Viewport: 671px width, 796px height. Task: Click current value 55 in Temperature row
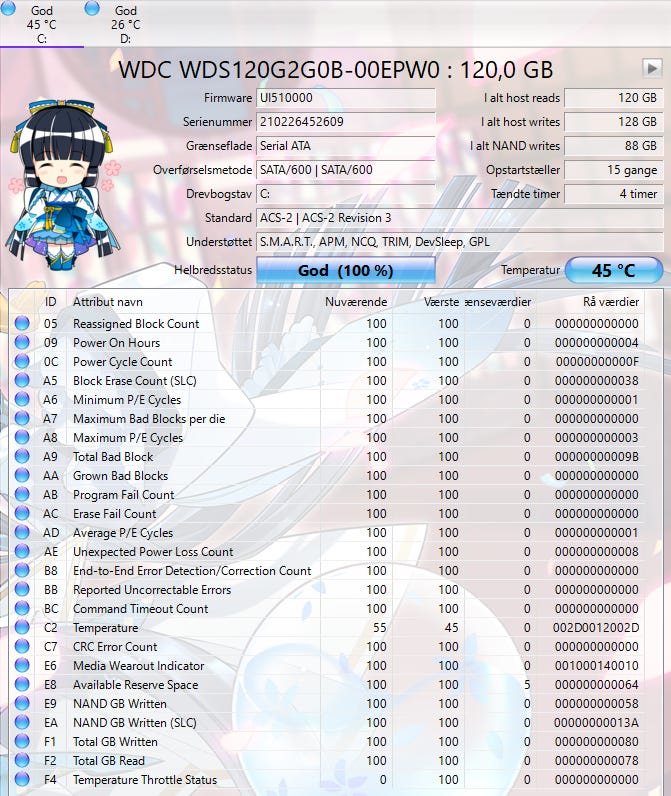click(380, 628)
